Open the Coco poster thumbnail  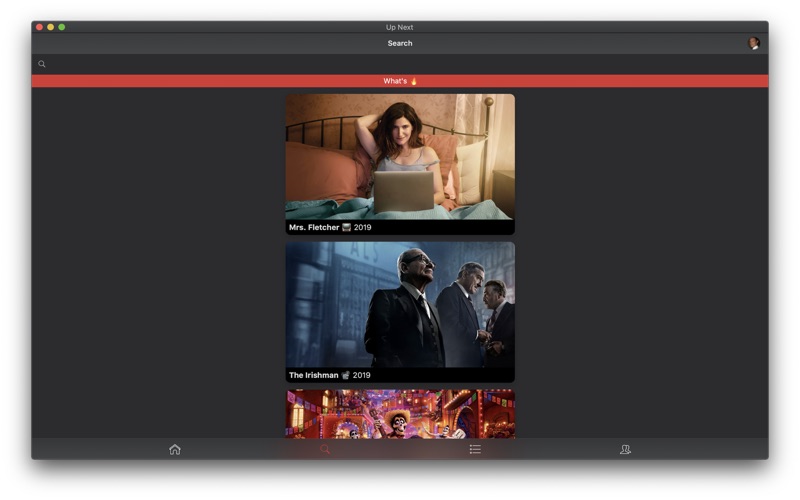[x=400, y=414]
